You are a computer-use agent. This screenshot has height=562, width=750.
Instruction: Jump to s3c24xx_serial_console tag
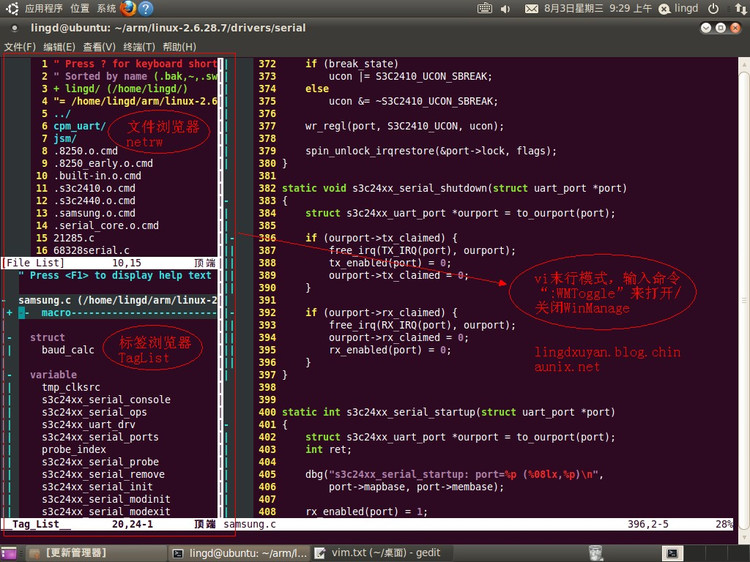point(106,400)
